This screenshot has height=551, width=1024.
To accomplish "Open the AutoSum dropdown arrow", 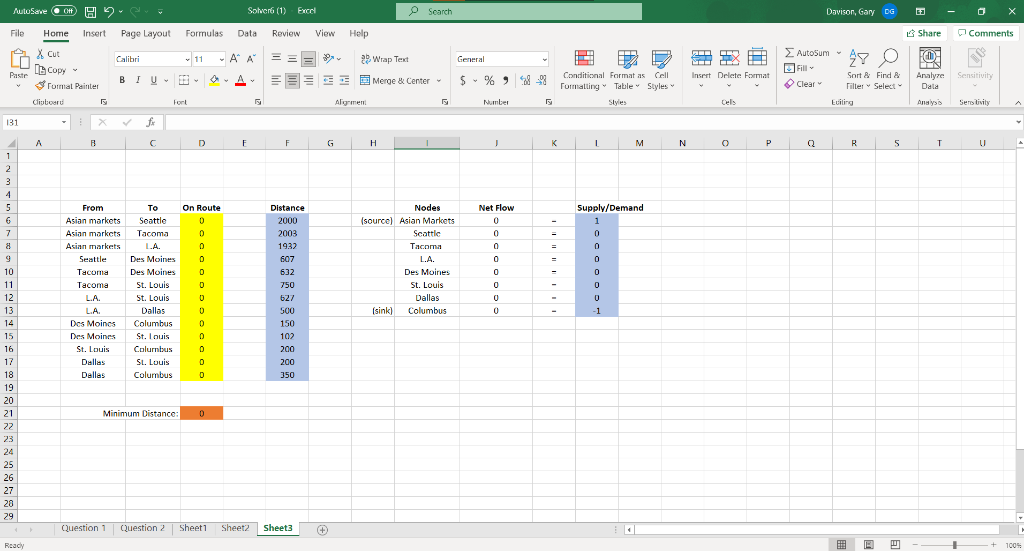I will (839, 53).
